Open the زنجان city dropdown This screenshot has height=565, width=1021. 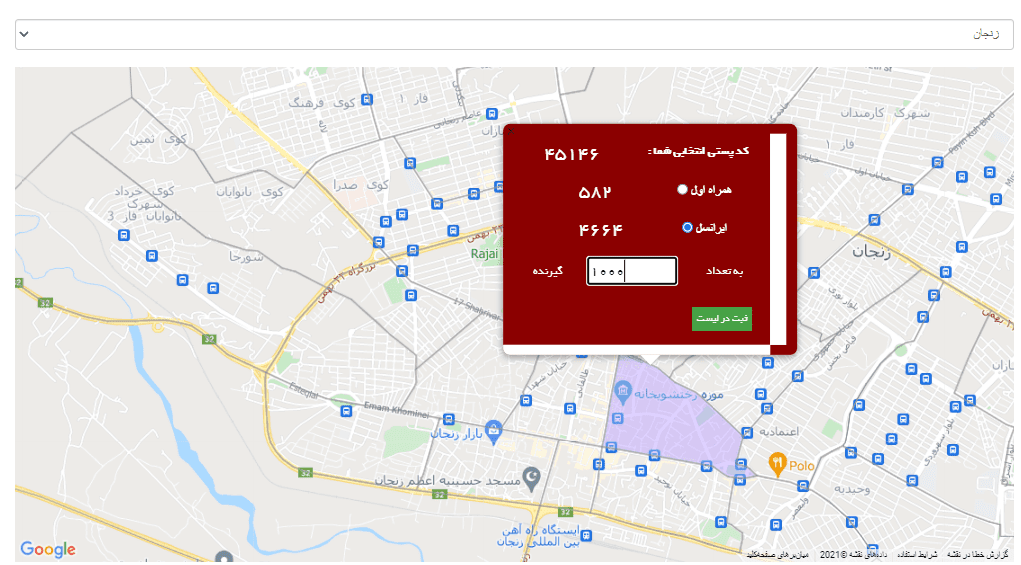pos(514,34)
